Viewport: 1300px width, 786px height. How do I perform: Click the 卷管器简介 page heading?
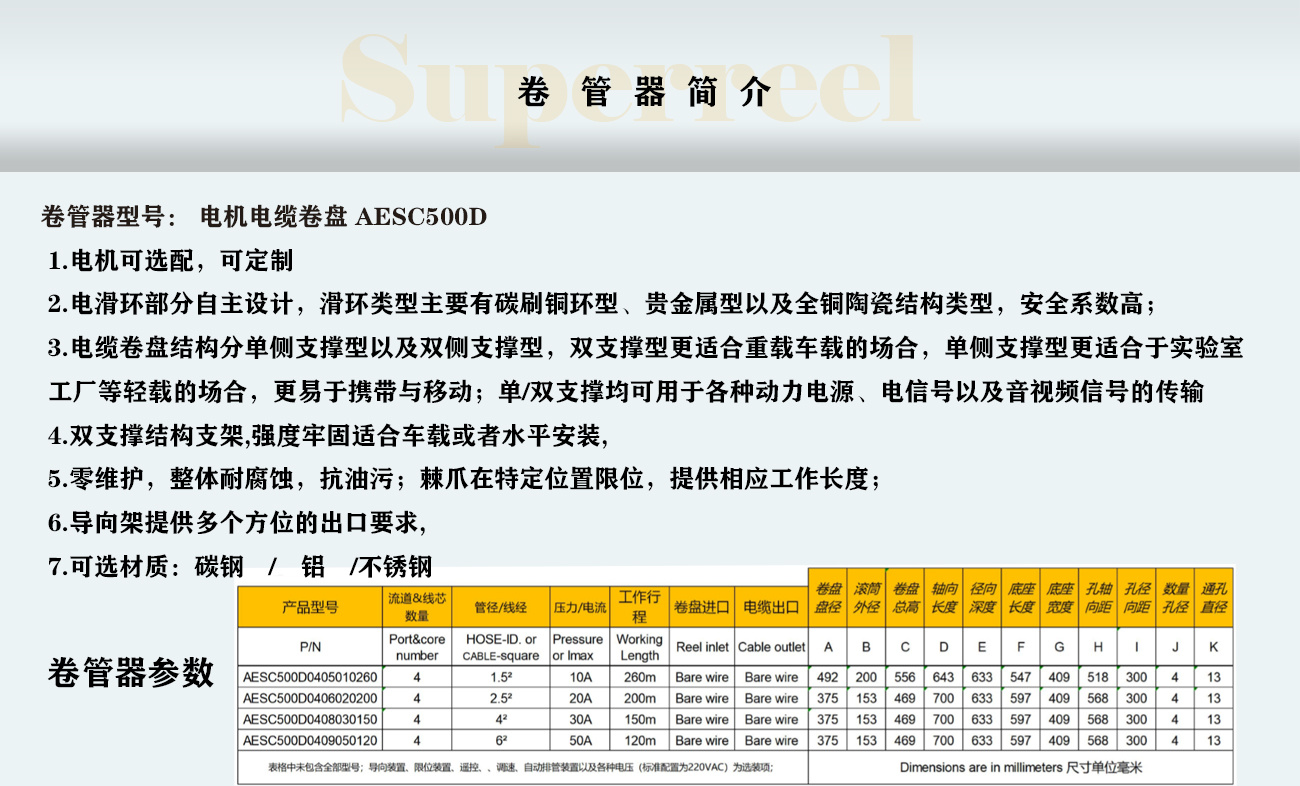point(646,92)
